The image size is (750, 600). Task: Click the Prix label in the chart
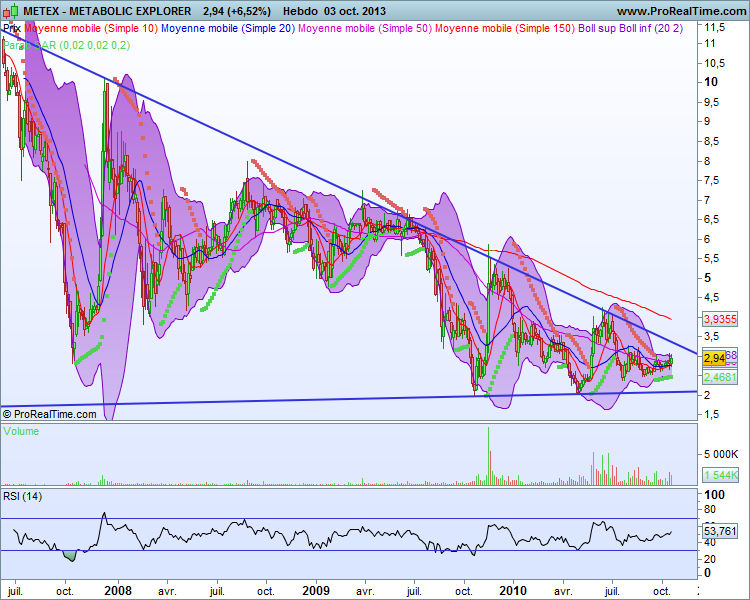pyautogui.click(x=11, y=28)
